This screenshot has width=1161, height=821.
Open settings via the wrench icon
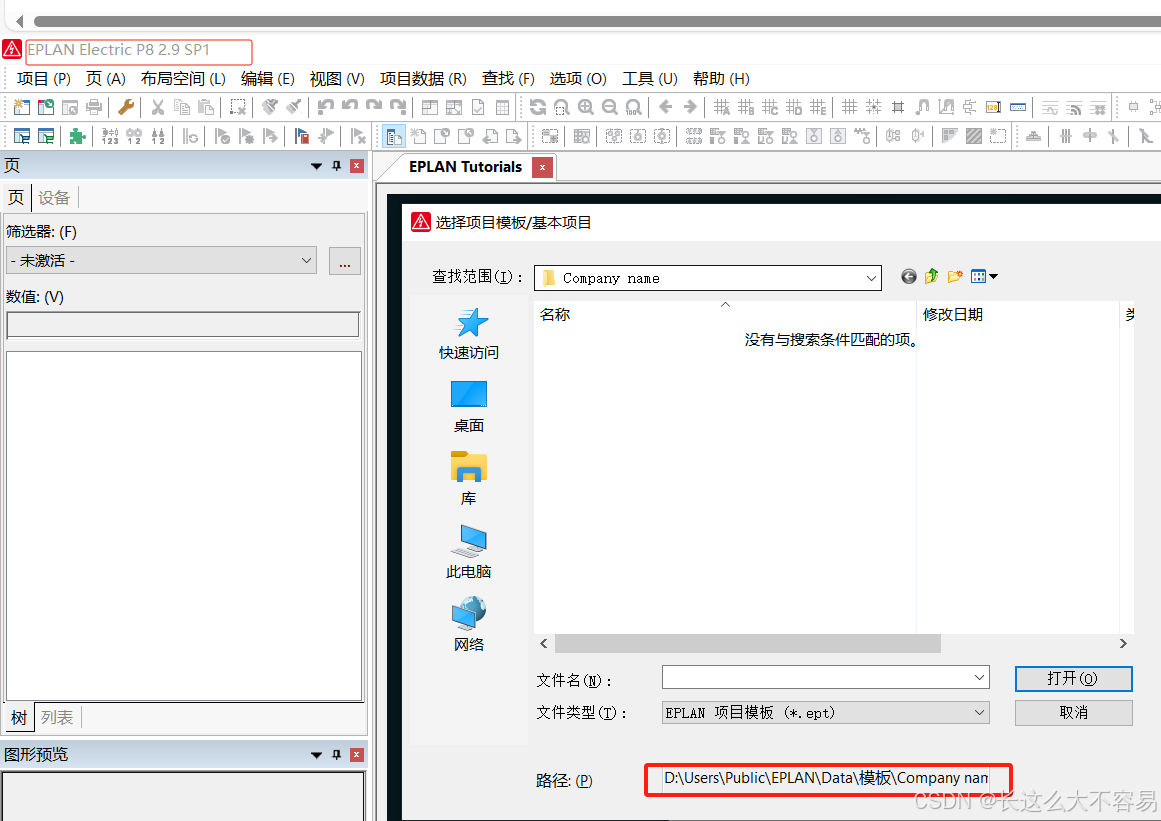click(126, 107)
